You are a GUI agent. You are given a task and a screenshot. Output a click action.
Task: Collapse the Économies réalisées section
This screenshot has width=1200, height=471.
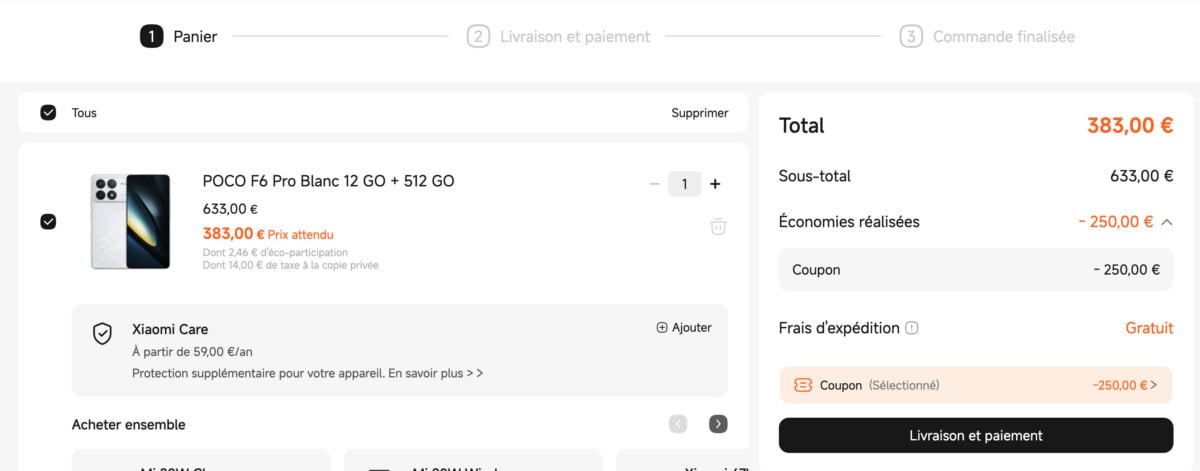click(1166, 222)
